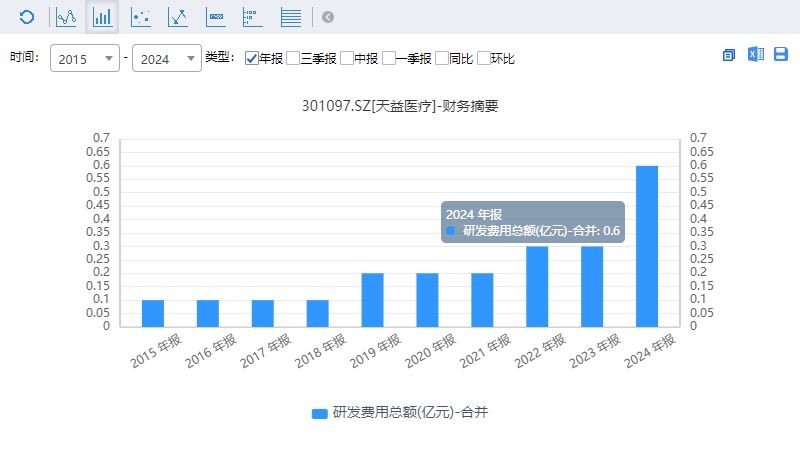Switch to the line chart type
The height and width of the screenshot is (473, 800).
pyautogui.click(x=66, y=17)
